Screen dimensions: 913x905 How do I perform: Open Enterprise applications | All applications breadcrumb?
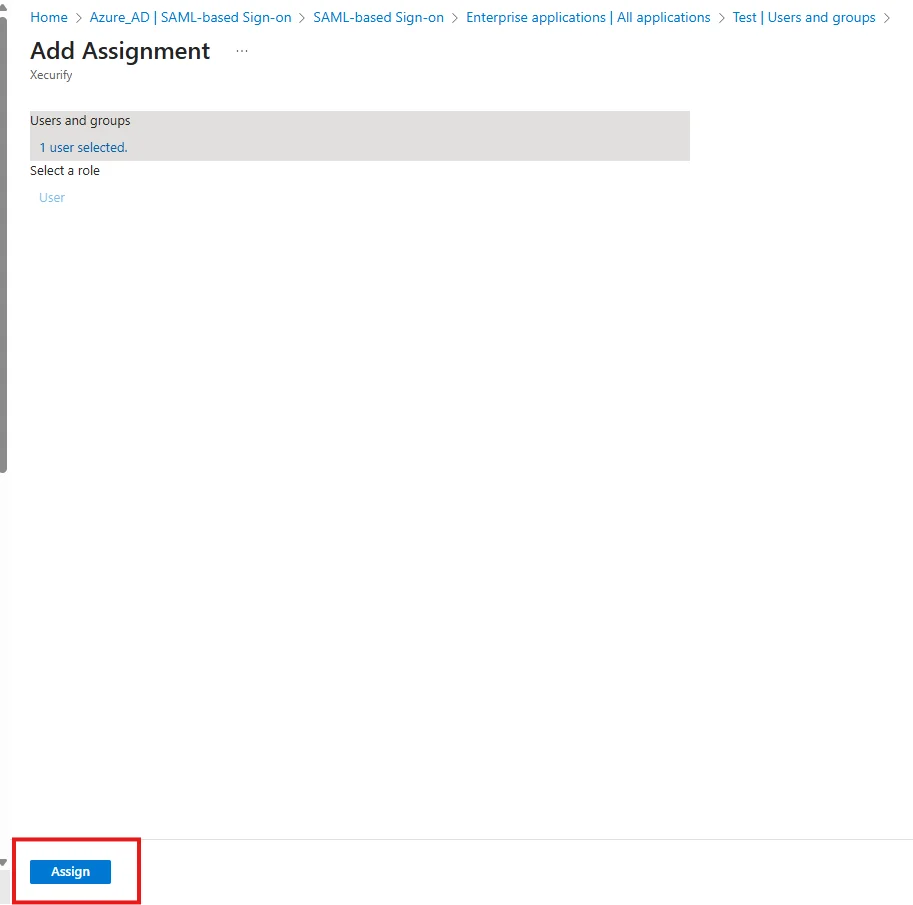[588, 17]
